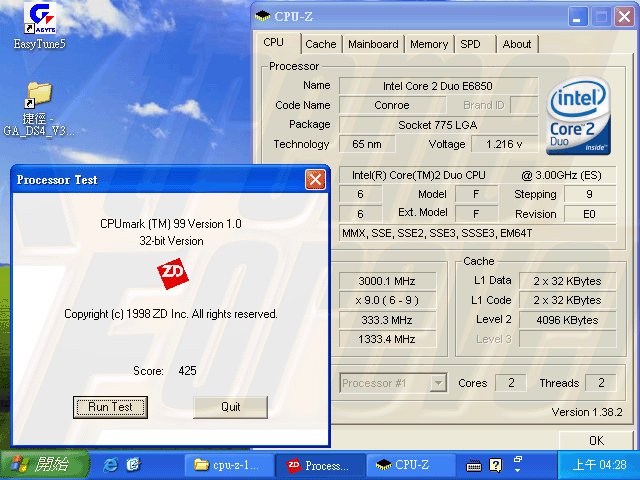Switch to Process... taskbar button
Image resolution: width=640 pixels, height=480 pixels.
tap(320, 465)
